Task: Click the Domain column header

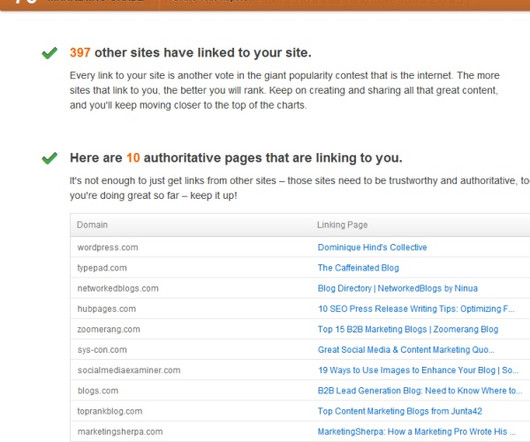Action: coord(92,225)
